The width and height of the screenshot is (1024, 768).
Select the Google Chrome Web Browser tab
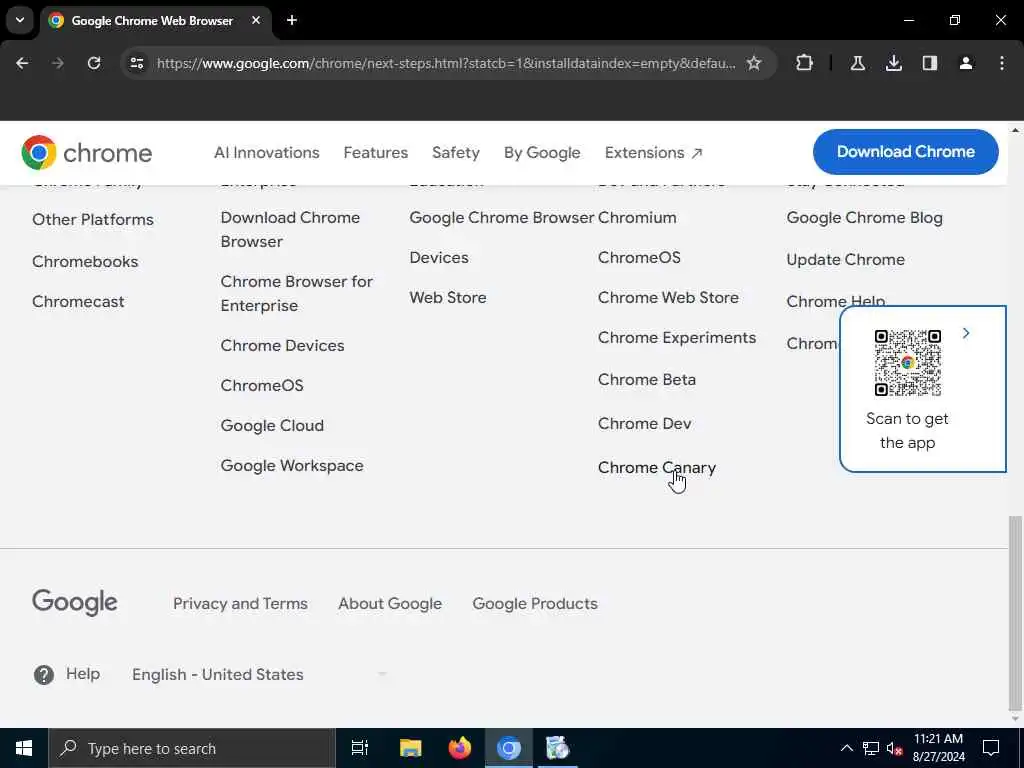point(155,21)
